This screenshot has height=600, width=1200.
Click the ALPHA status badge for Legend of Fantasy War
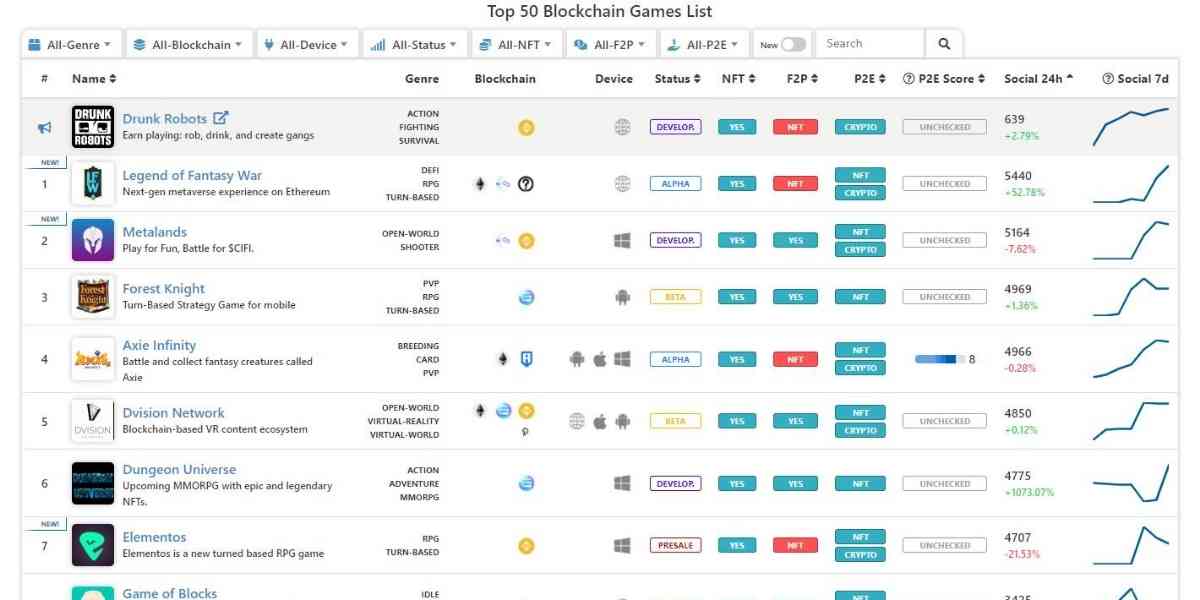coord(675,184)
